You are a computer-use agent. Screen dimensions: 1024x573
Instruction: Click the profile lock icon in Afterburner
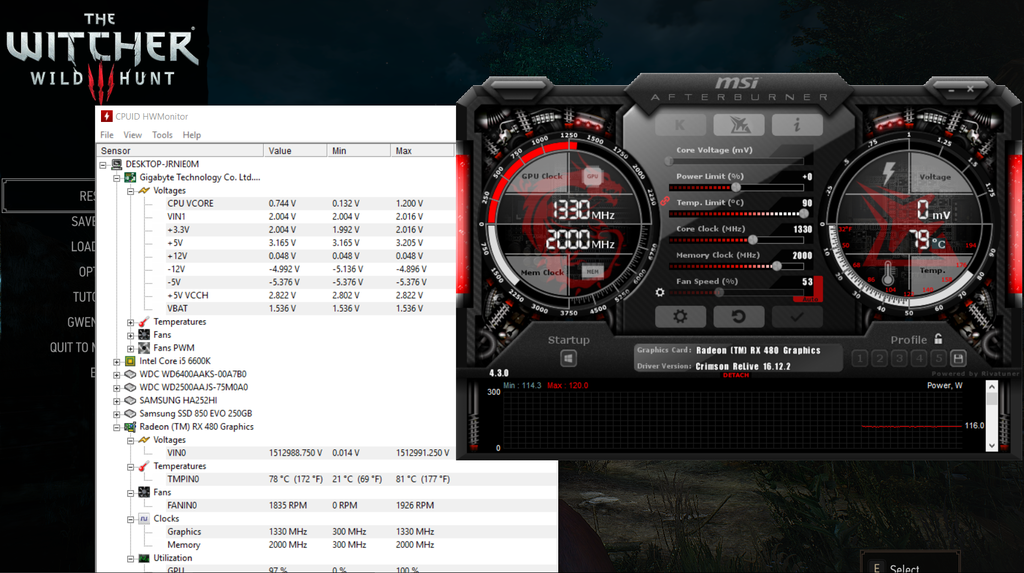[x=938, y=338]
